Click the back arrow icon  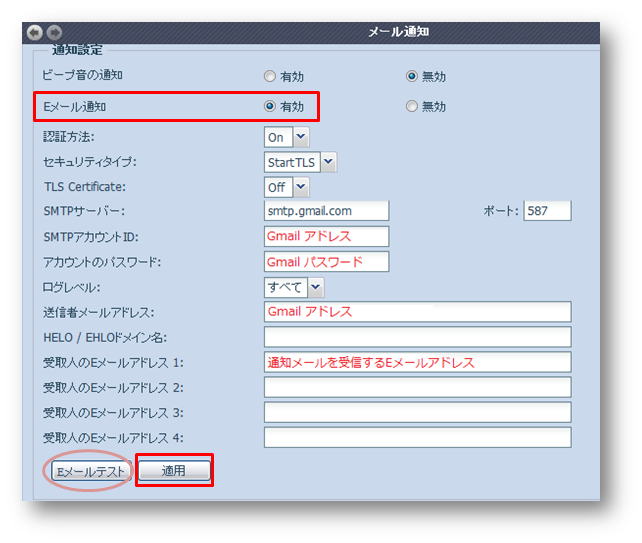[34, 32]
